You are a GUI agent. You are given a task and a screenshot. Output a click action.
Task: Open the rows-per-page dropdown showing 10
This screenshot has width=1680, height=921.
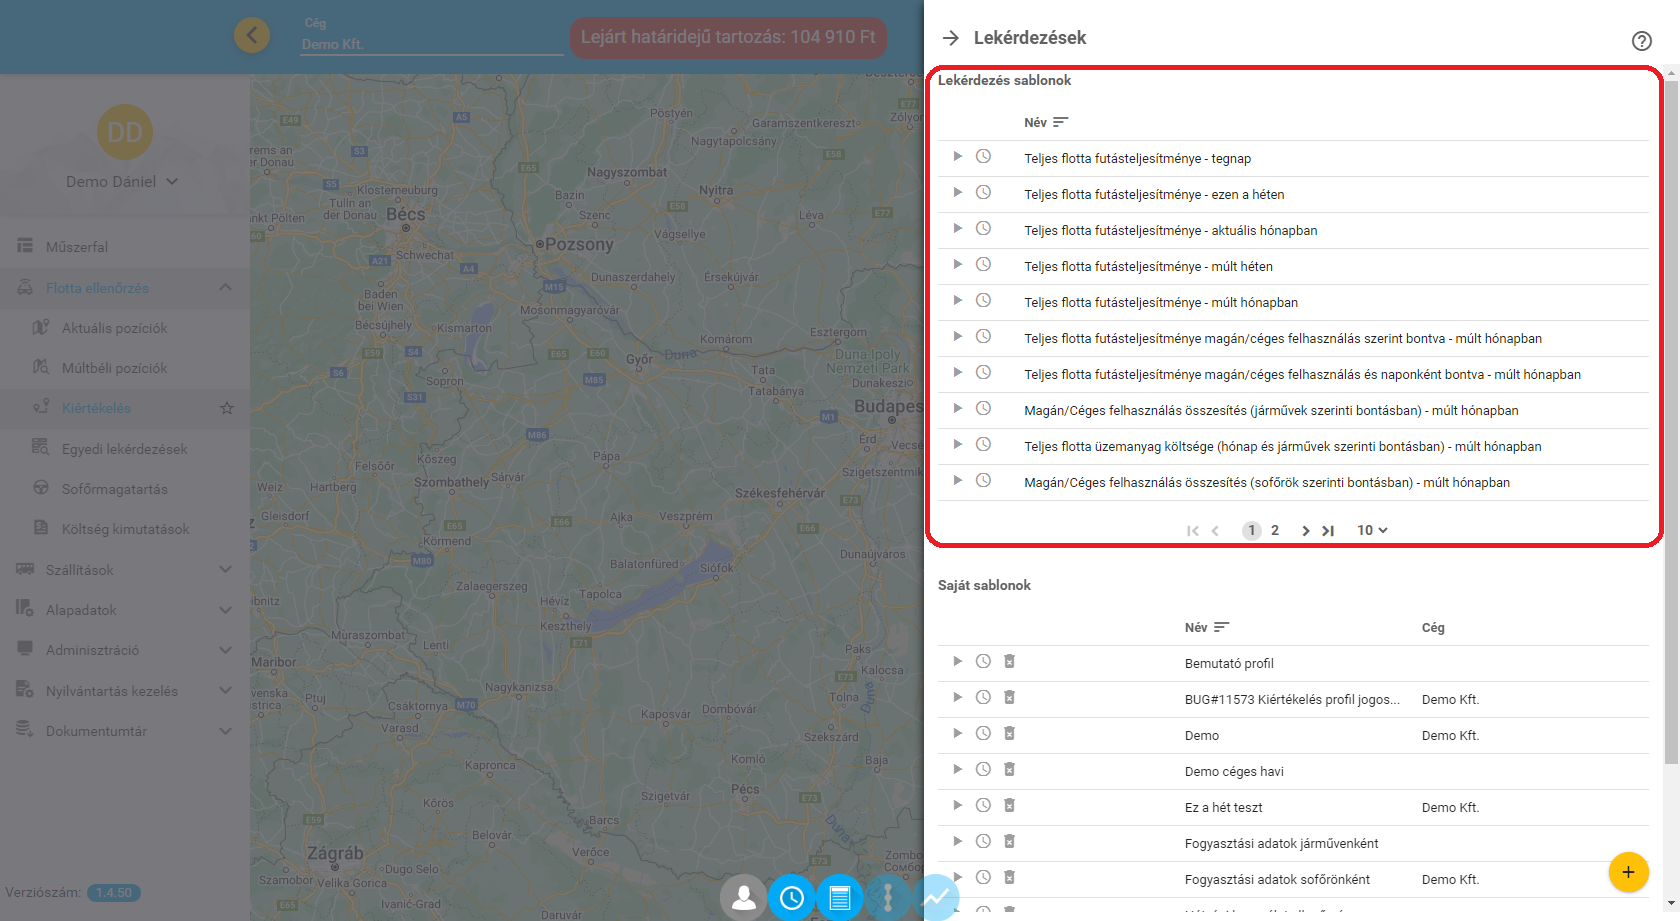(1372, 531)
